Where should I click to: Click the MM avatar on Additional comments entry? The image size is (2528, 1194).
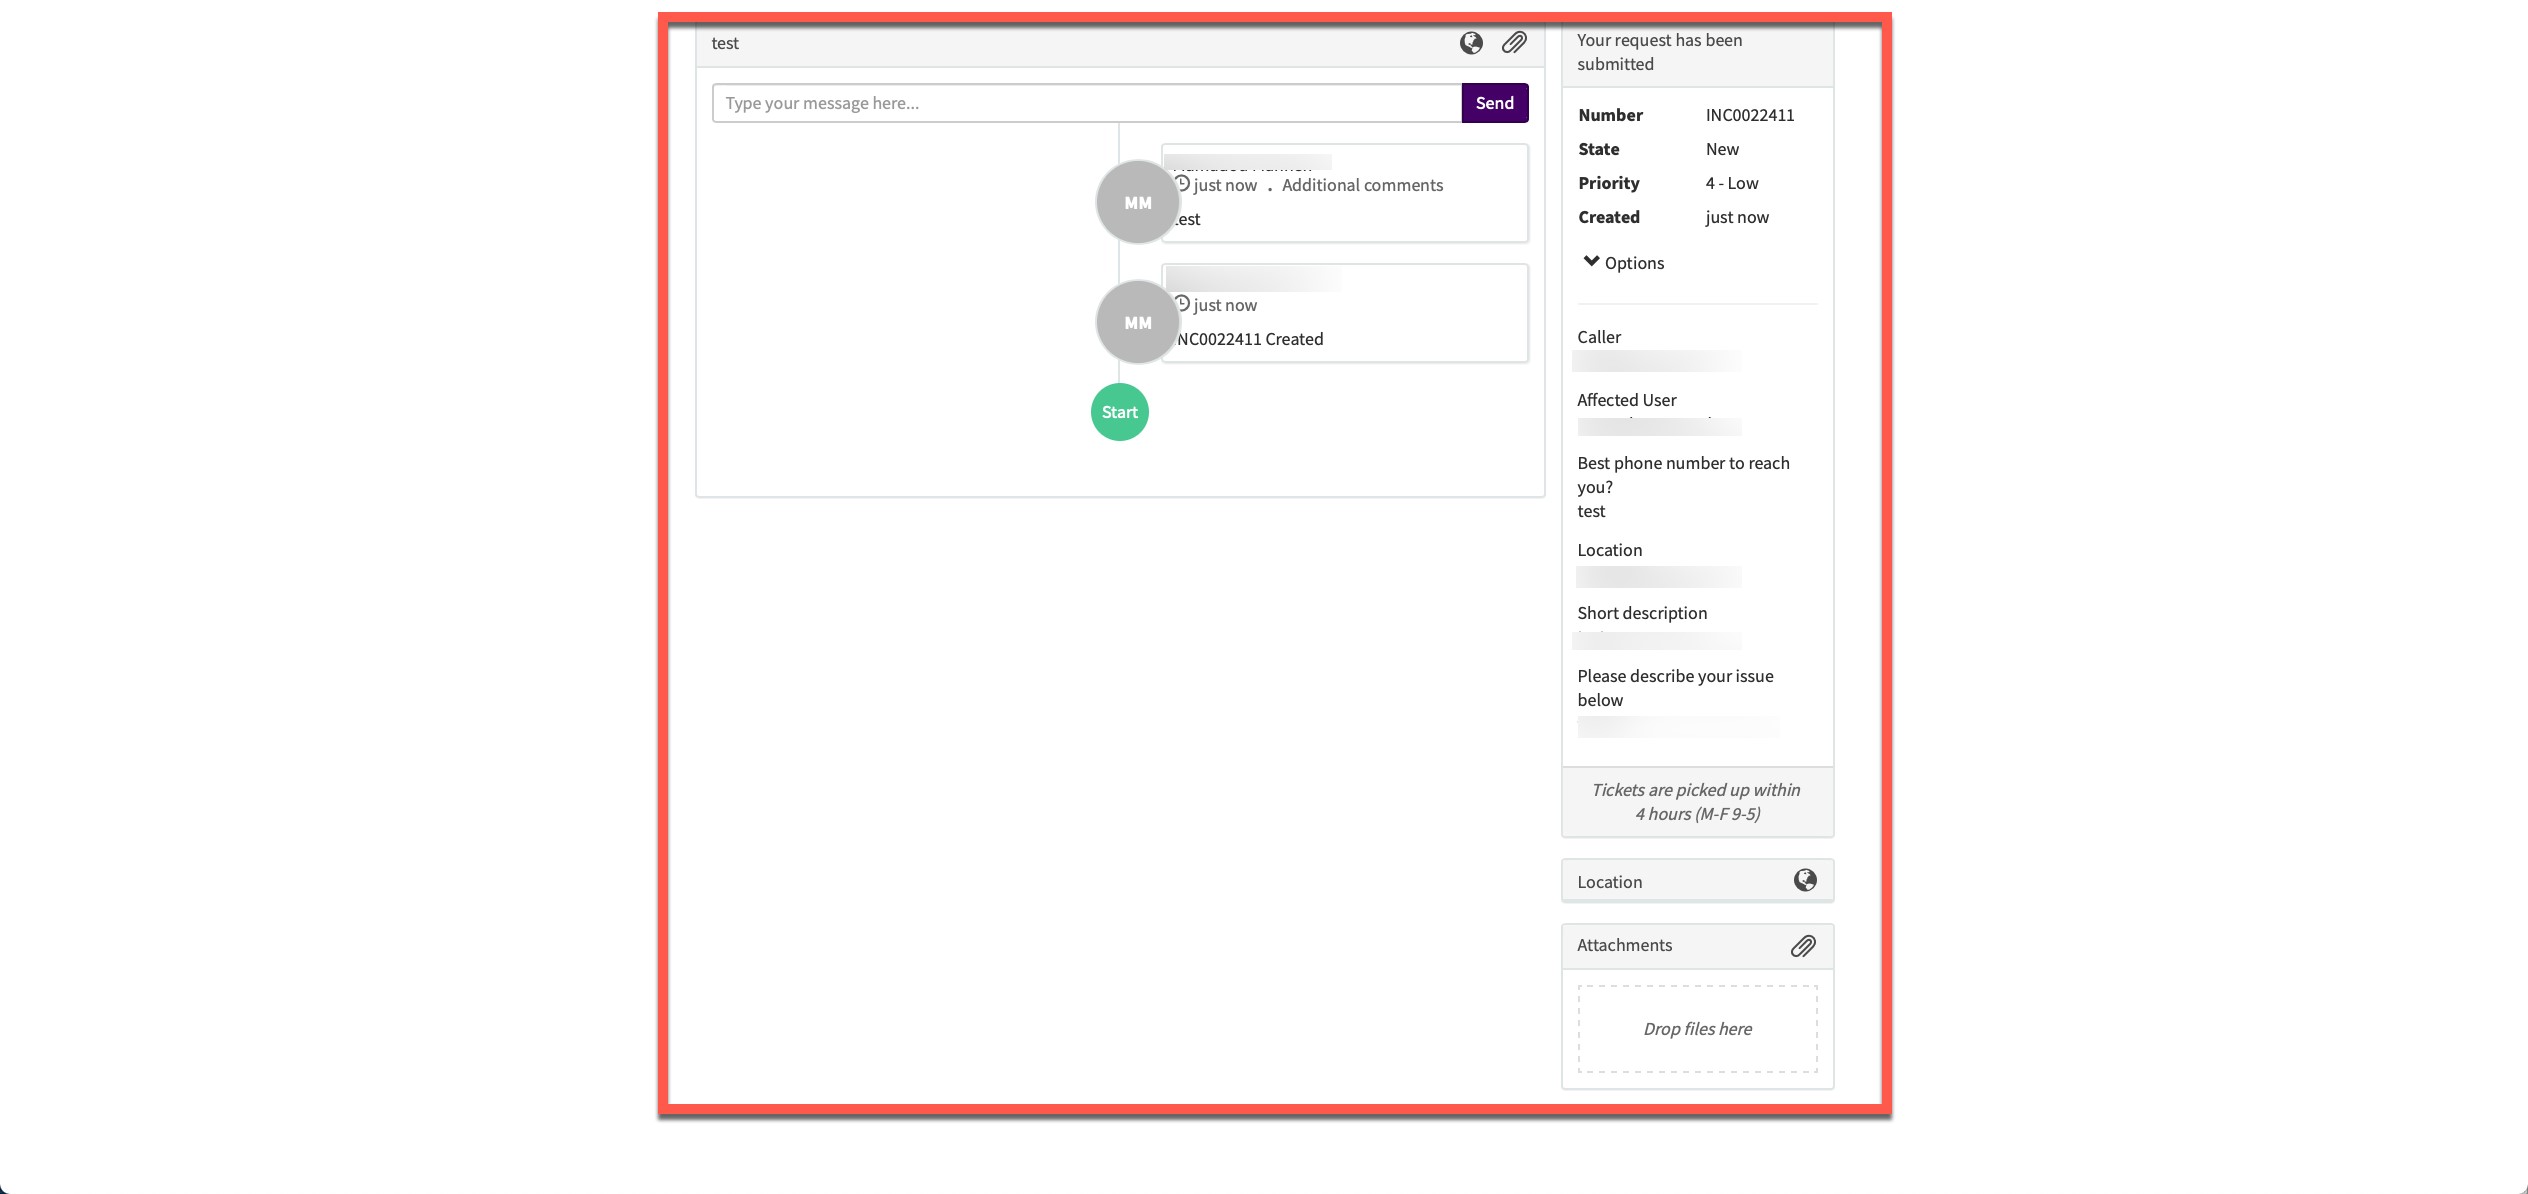click(x=1137, y=202)
